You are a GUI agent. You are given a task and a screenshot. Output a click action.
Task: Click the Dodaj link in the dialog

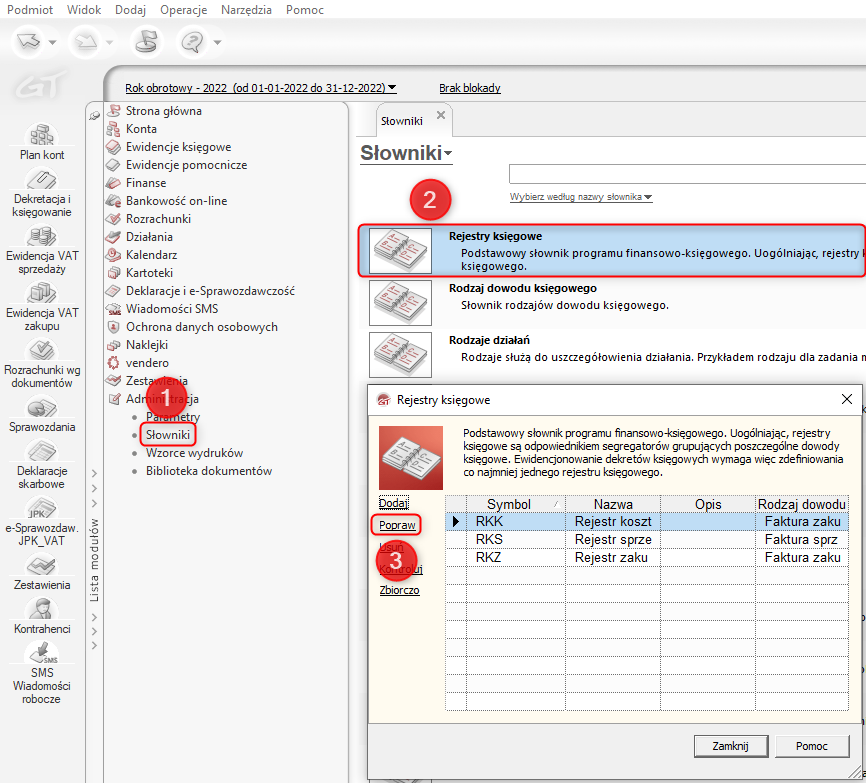[x=394, y=503]
